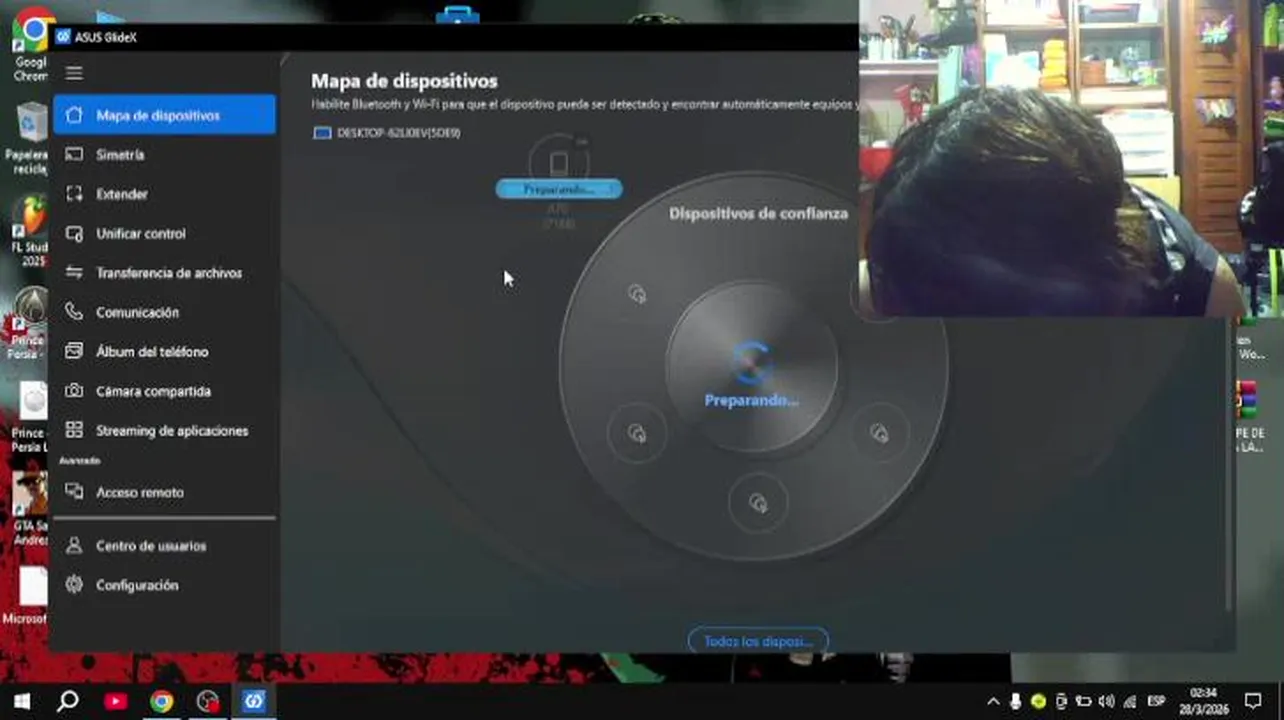Viewport: 1284px width, 720px height.
Task: Click the lower-left add slot on trusted devices dial
Action: tap(637, 433)
